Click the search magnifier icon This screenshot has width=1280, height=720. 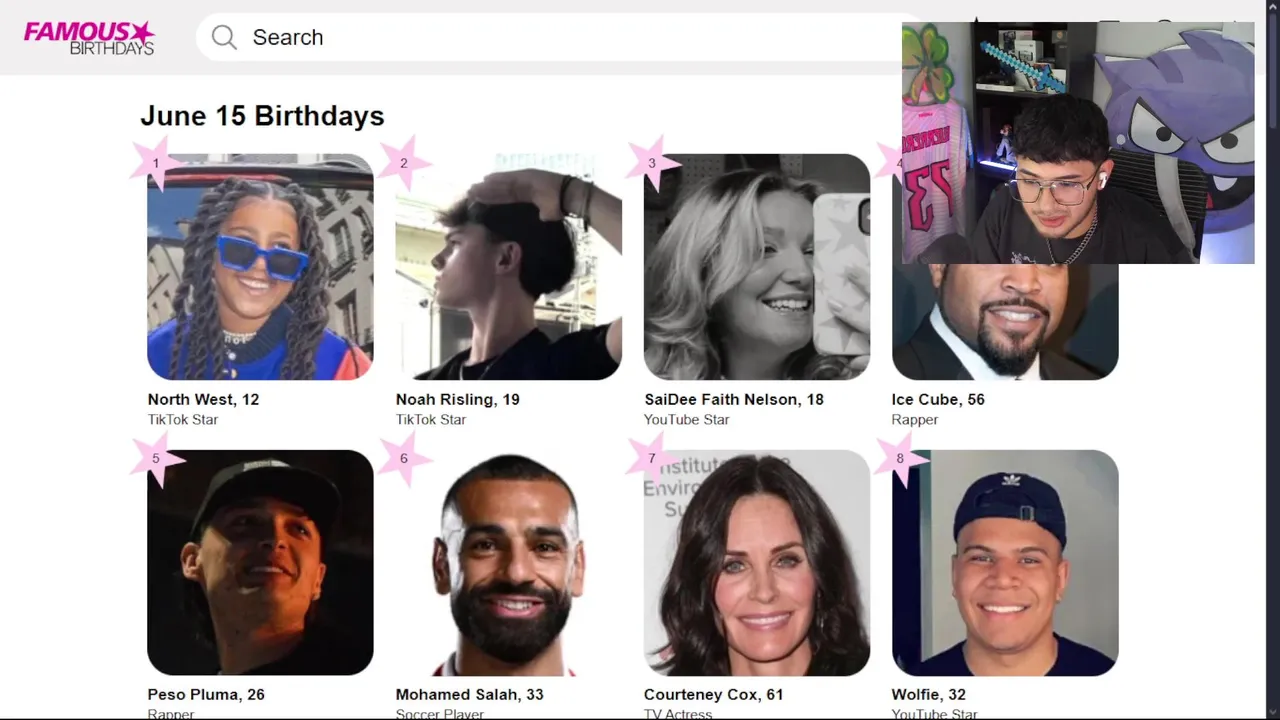(x=224, y=38)
